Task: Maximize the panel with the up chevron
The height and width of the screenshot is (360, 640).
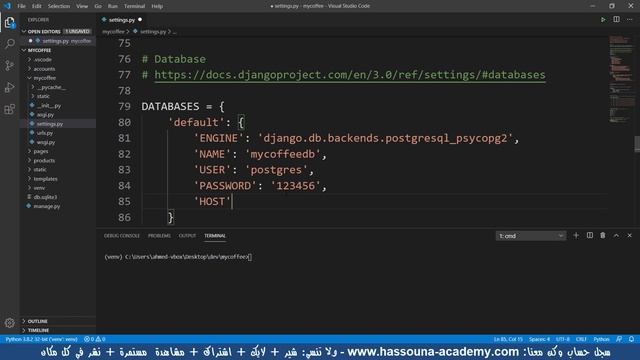Action: pos(616,236)
